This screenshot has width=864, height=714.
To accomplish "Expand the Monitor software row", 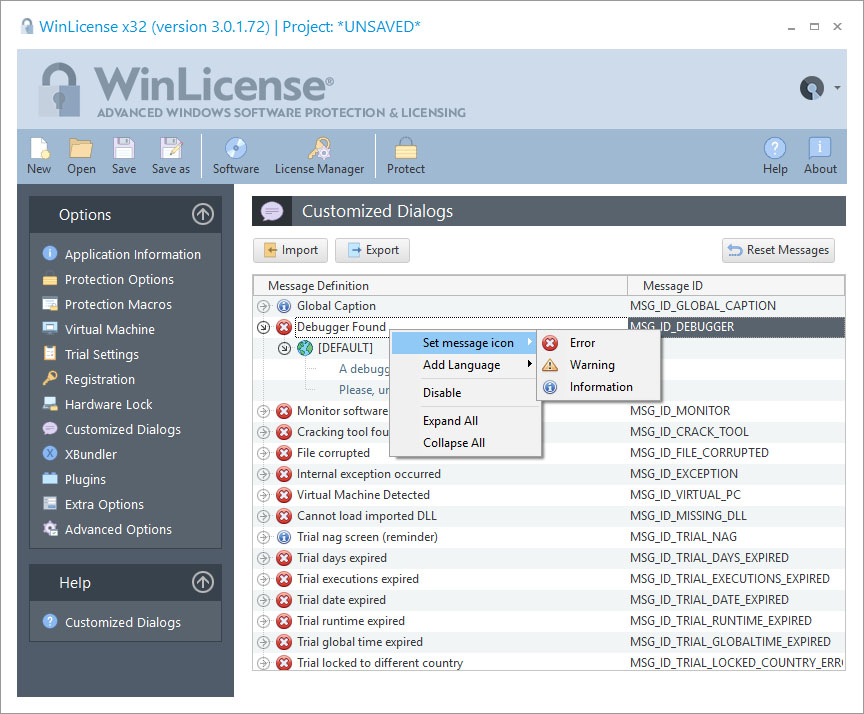I will coord(263,411).
